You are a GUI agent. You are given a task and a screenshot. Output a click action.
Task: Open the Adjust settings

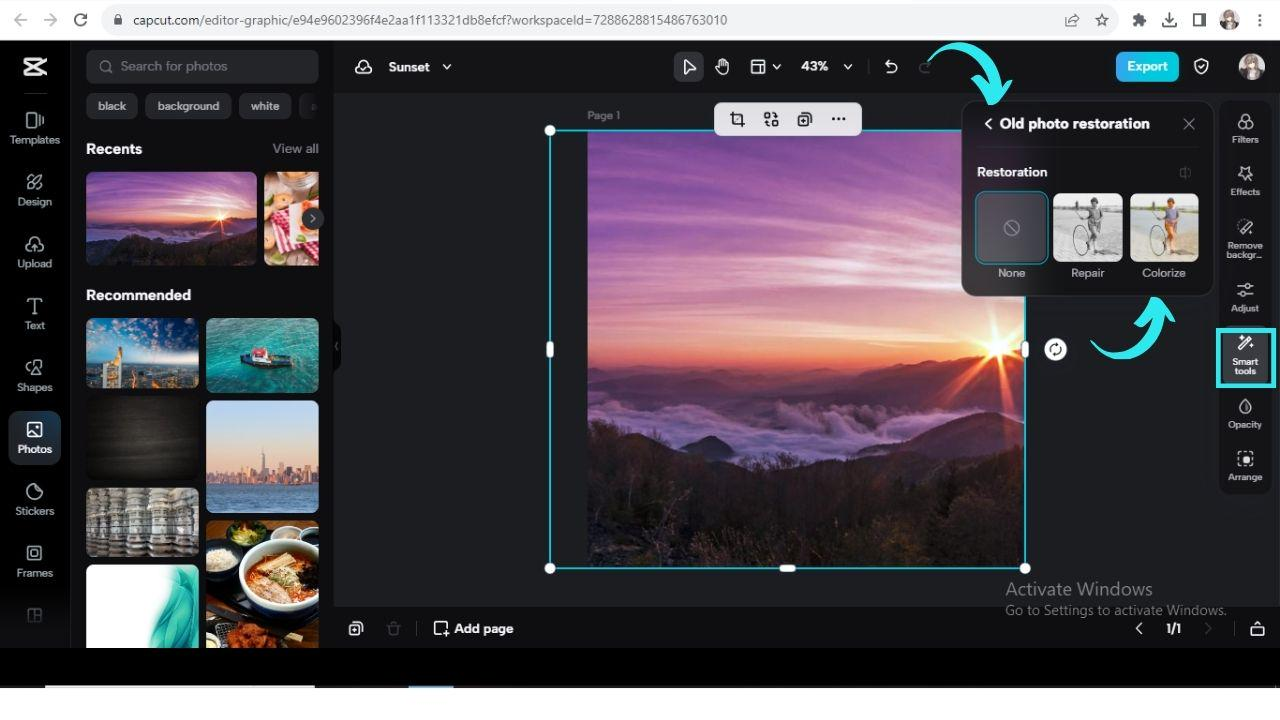click(1245, 297)
